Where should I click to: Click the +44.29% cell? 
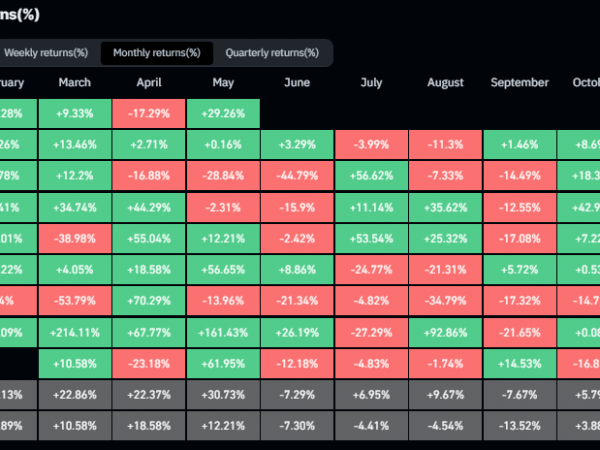(x=149, y=208)
